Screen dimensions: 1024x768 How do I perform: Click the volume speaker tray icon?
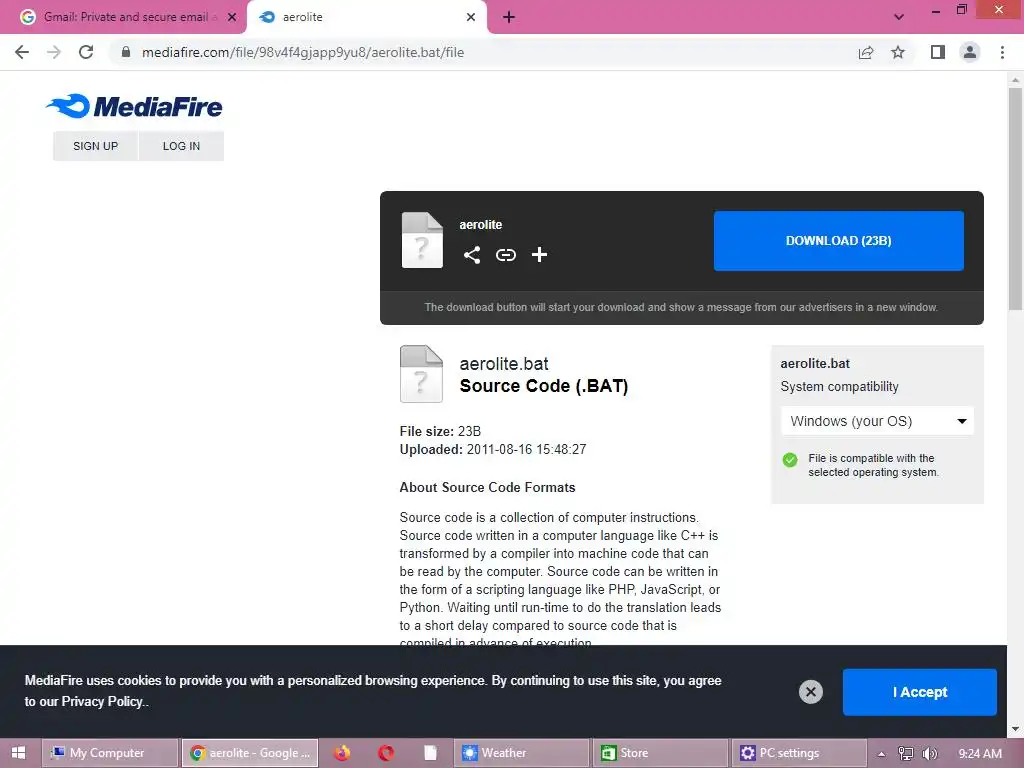(930, 753)
